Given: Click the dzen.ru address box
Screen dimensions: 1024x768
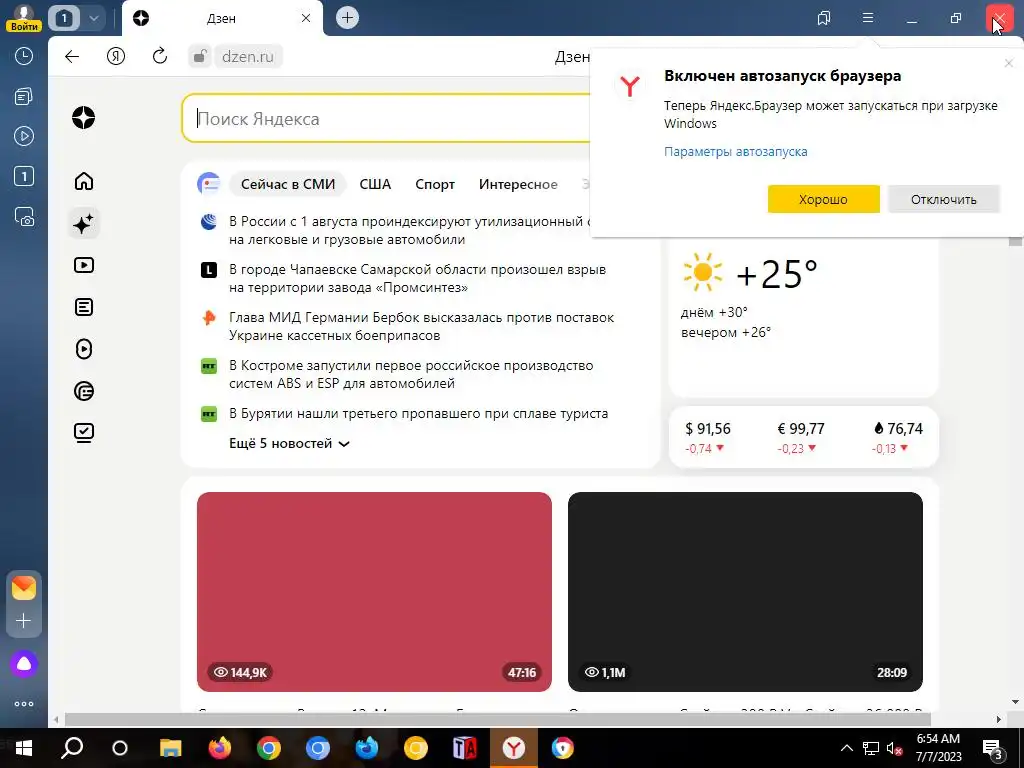Looking at the screenshot, I should click(248, 56).
